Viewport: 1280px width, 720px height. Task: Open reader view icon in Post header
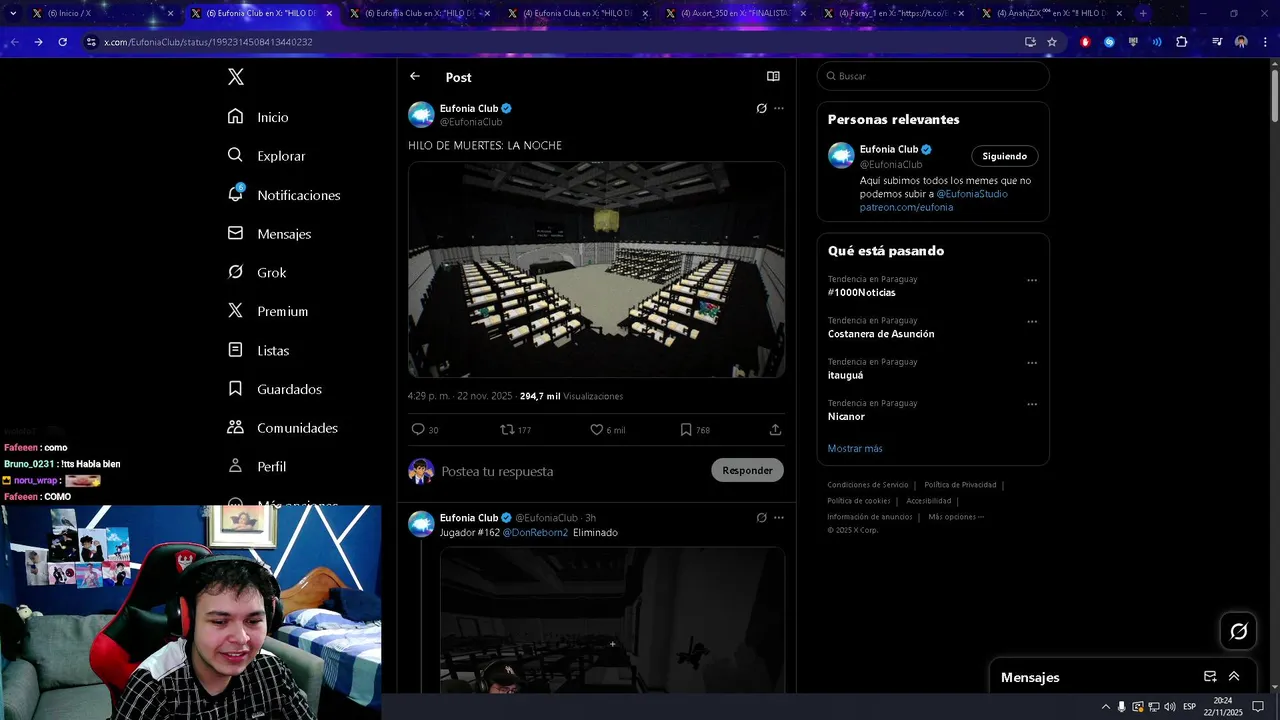(x=773, y=76)
